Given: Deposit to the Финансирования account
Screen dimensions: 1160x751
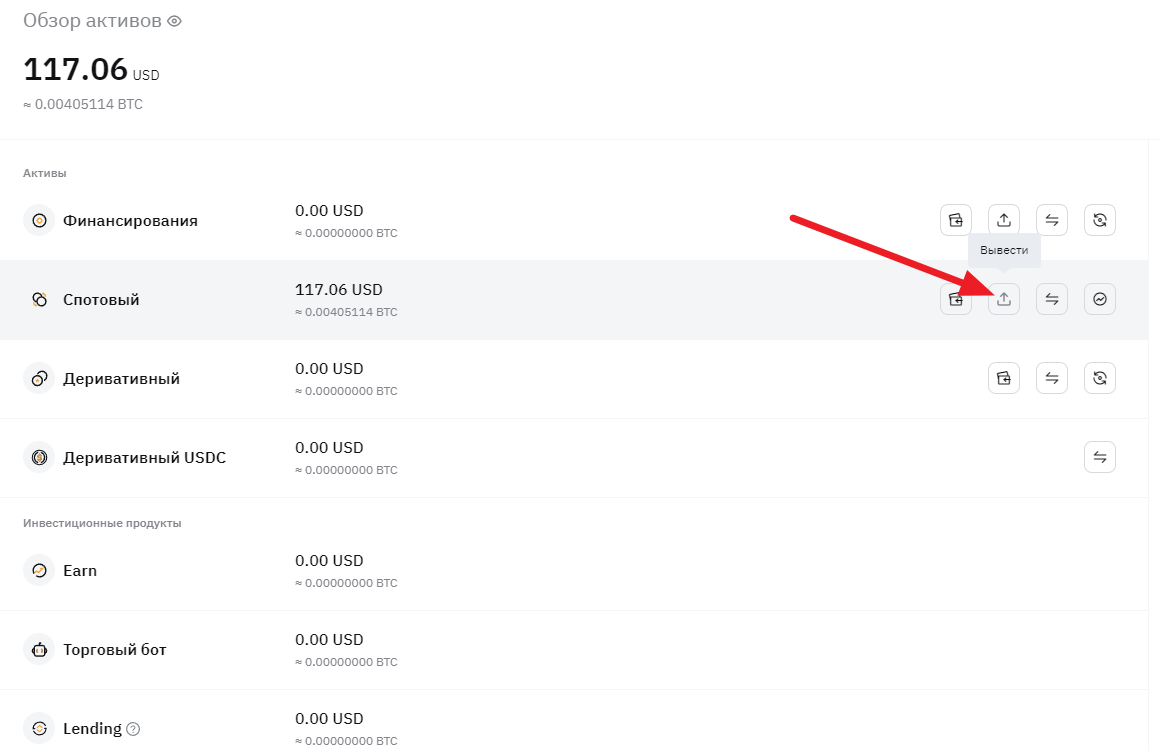Looking at the screenshot, I should click(x=956, y=220).
